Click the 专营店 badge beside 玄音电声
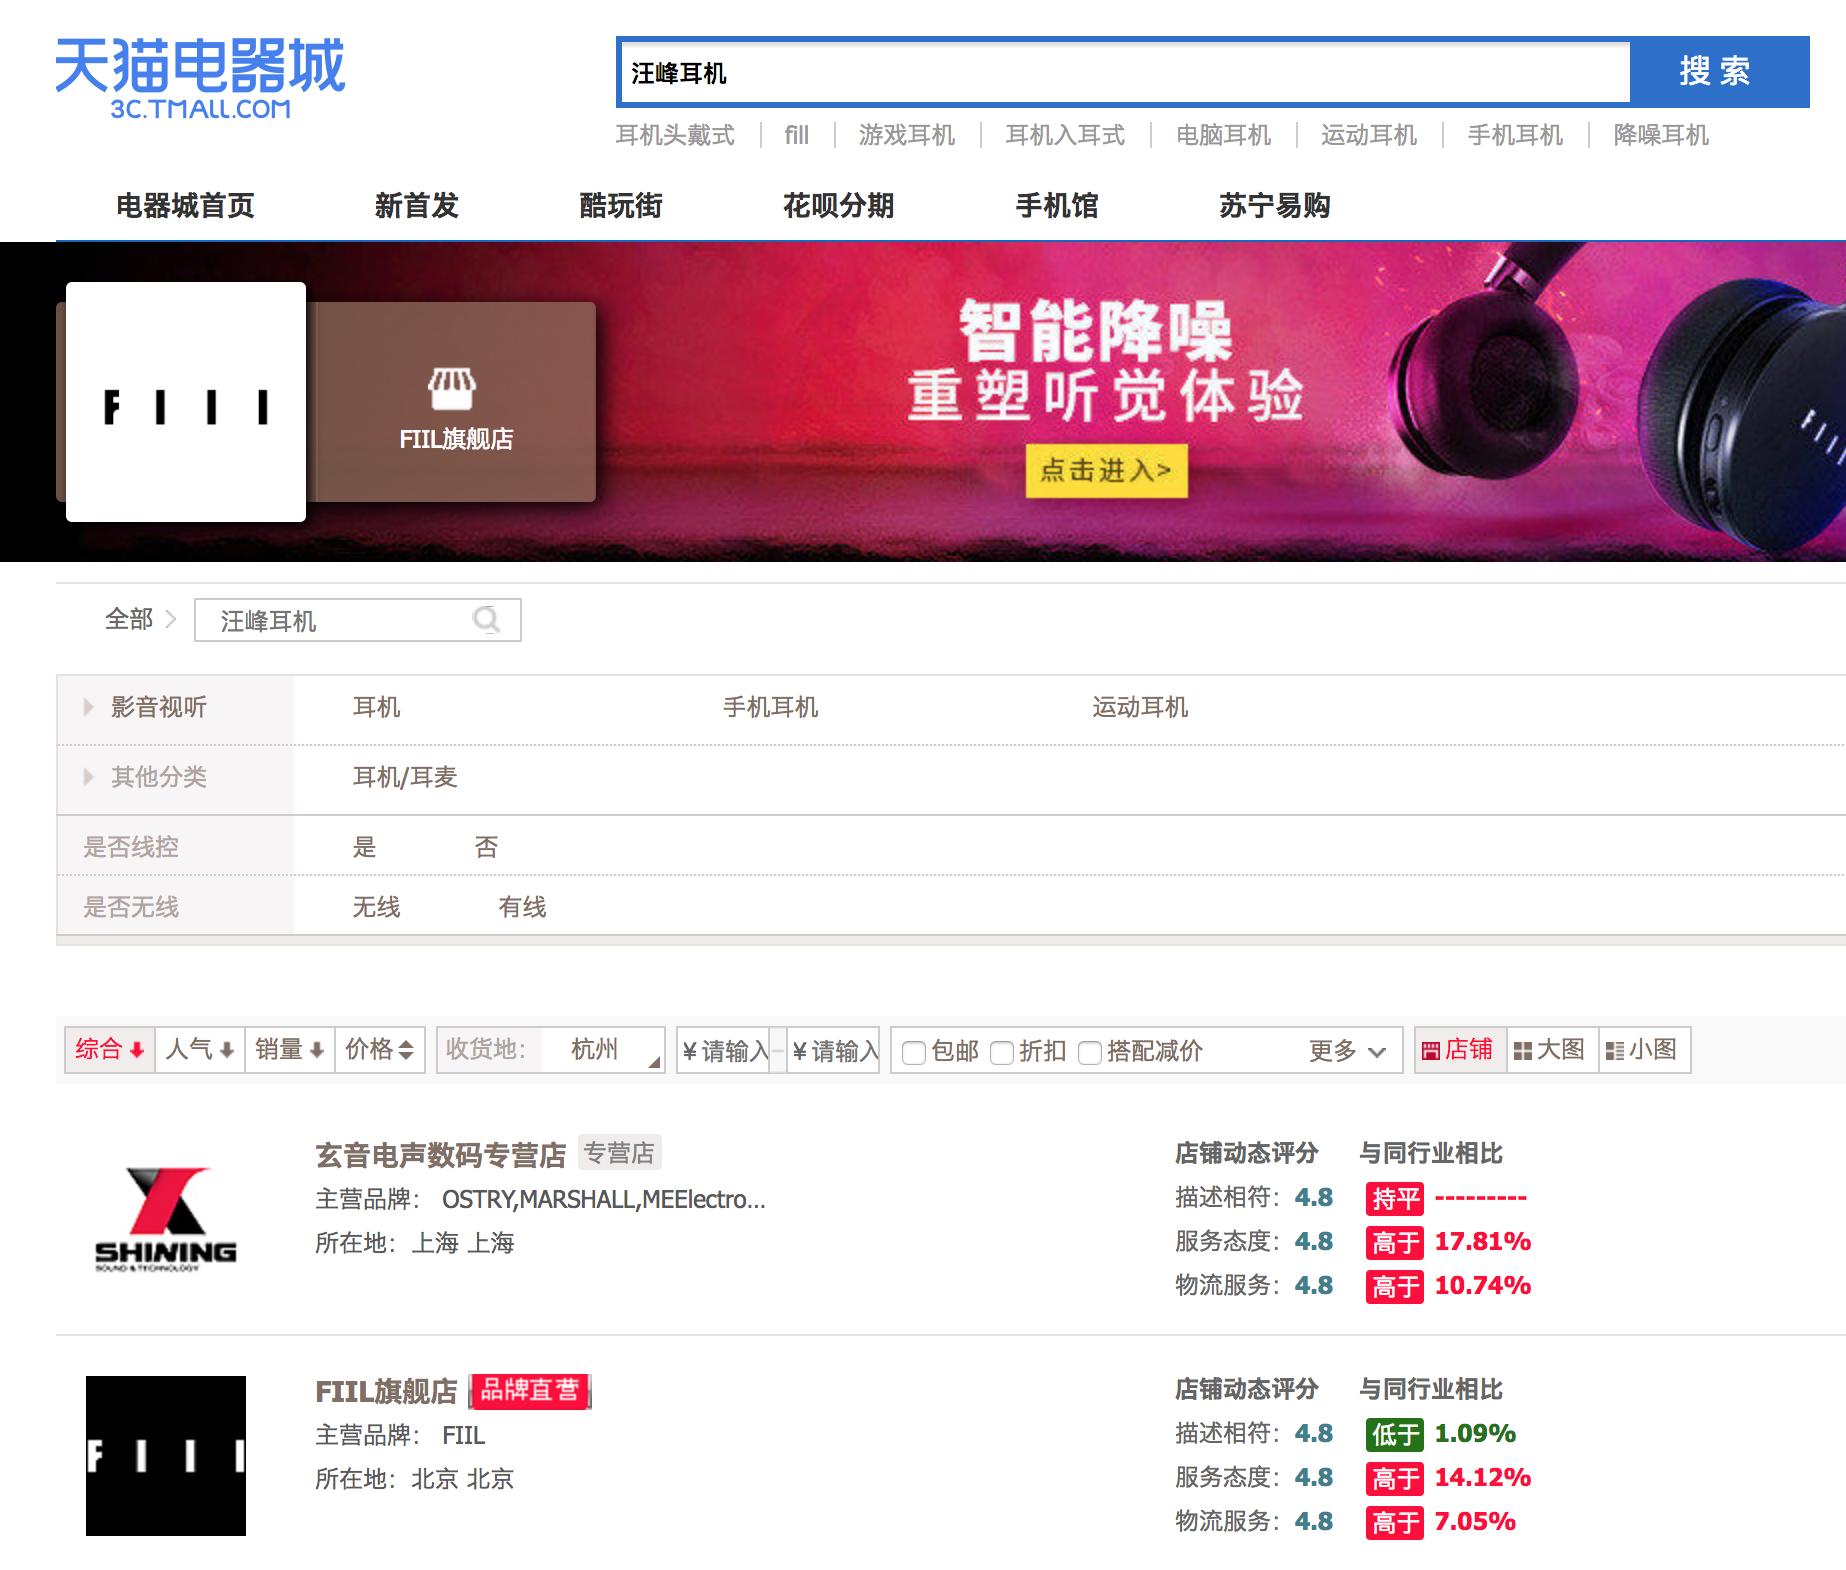This screenshot has height=1570, width=1846. pyautogui.click(x=619, y=1153)
